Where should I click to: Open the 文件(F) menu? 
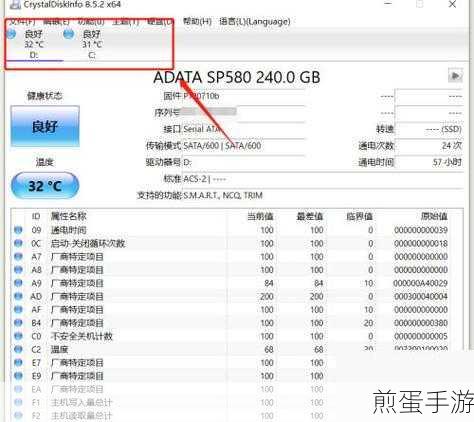coord(22,22)
